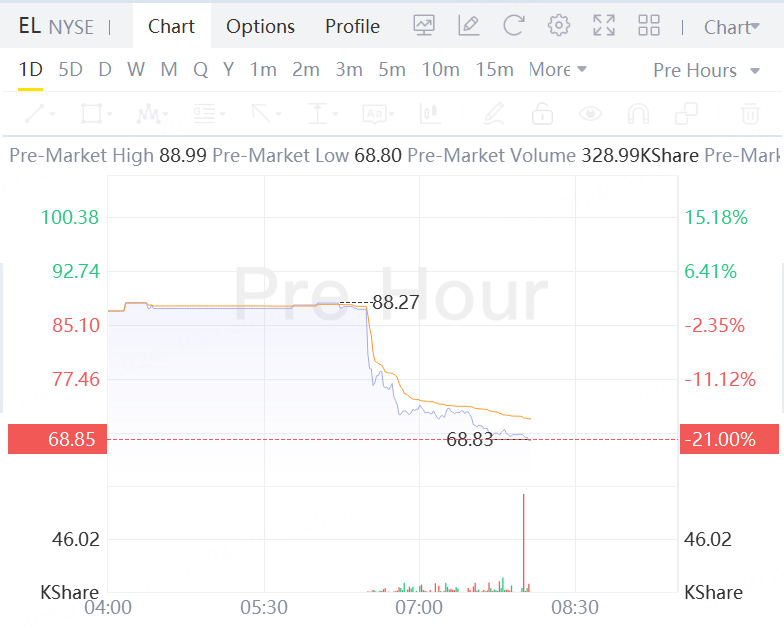
Task: Switch to the Profile tab
Action: pyautogui.click(x=352, y=26)
